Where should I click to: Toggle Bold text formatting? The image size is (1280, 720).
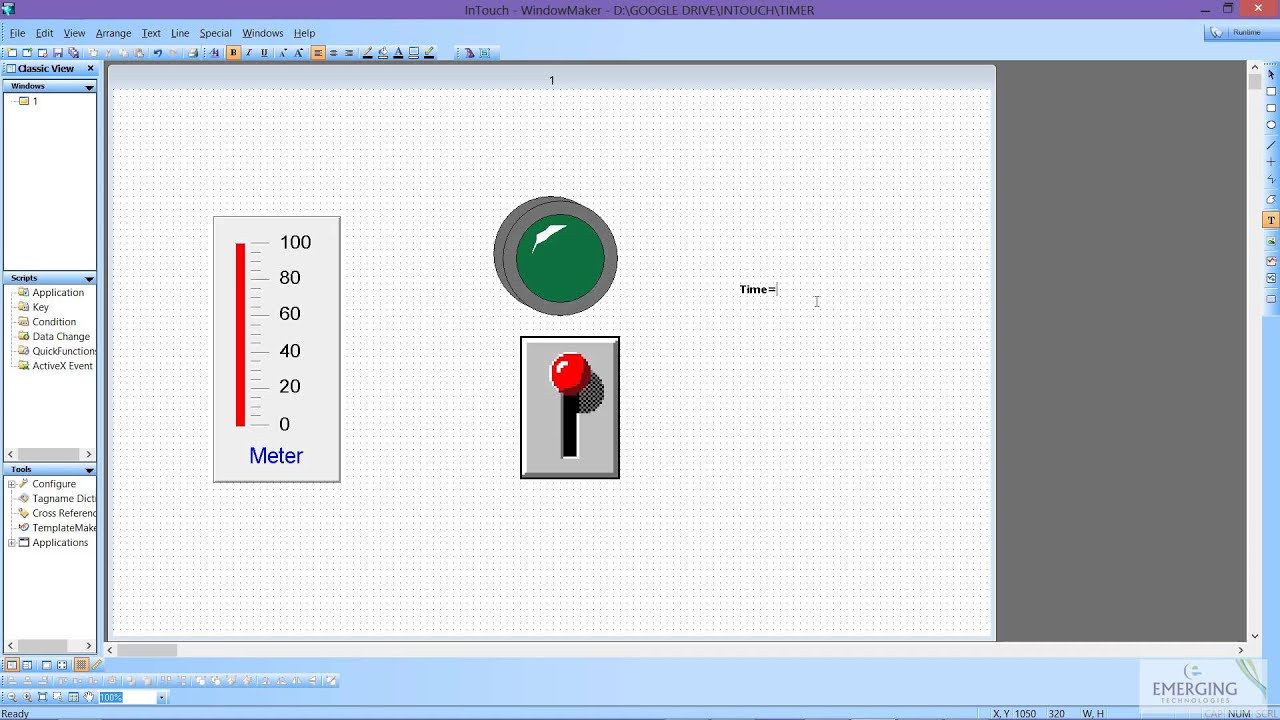(234, 53)
